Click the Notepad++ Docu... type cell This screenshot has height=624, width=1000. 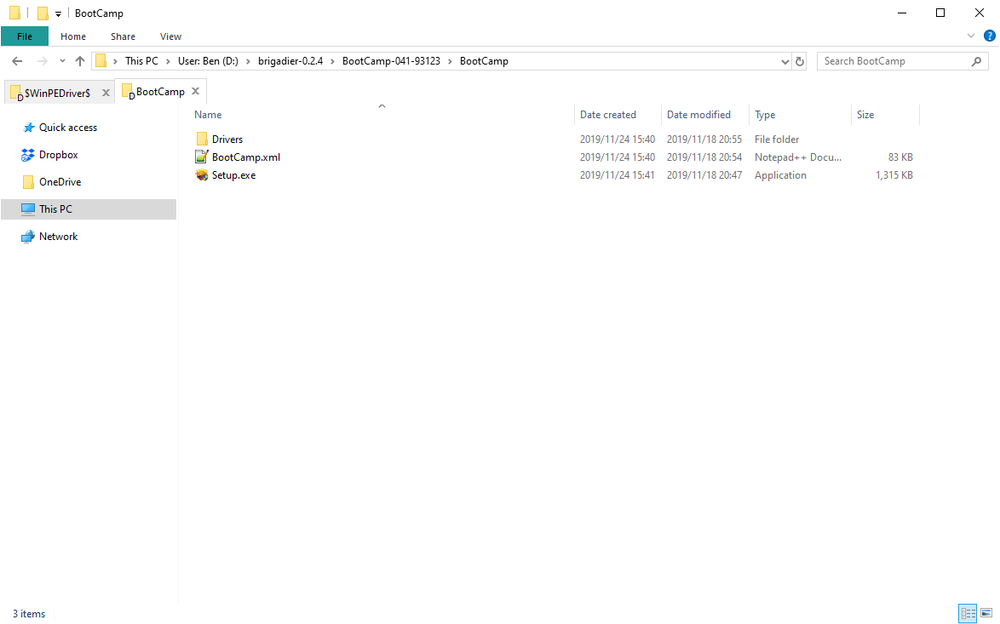pyautogui.click(x=798, y=157)
